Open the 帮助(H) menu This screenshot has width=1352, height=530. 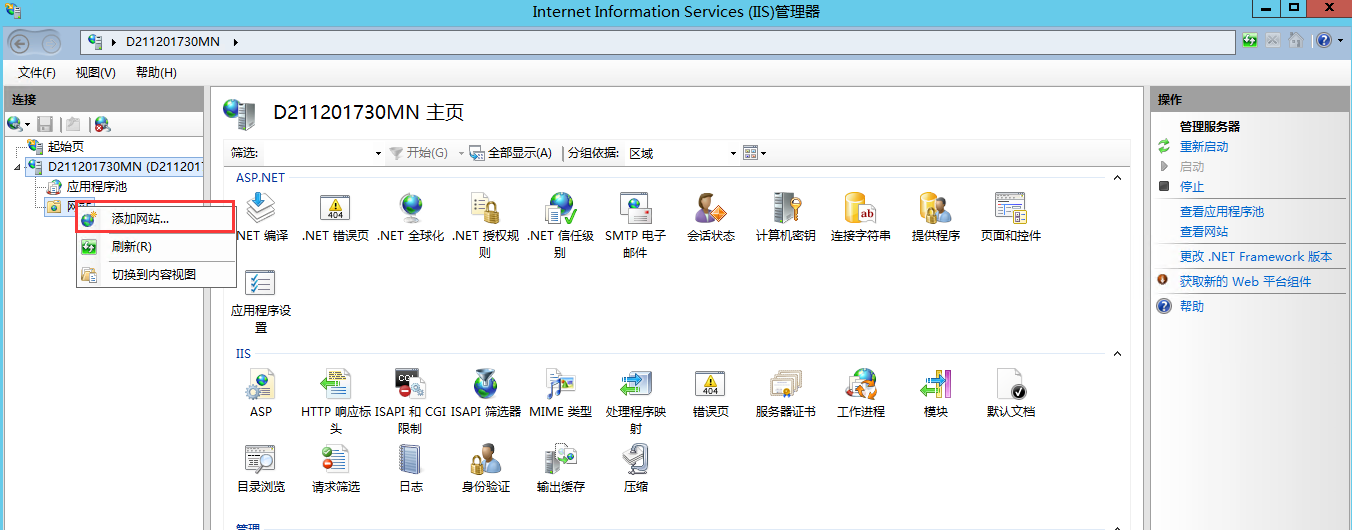click(156, 73)
